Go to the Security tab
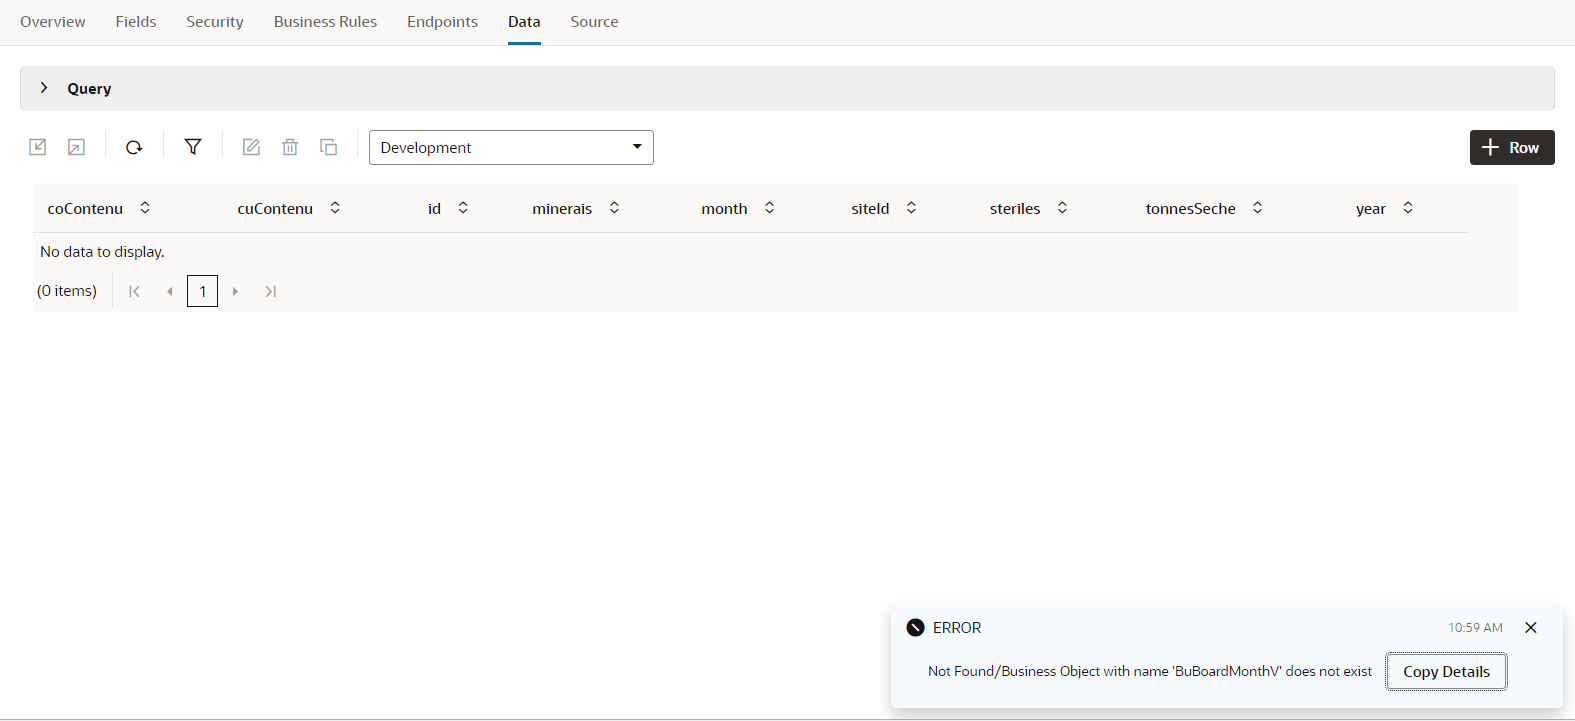Image resolution: width=1575 pixels, height=721 pixels. click(x=214, y=22)
